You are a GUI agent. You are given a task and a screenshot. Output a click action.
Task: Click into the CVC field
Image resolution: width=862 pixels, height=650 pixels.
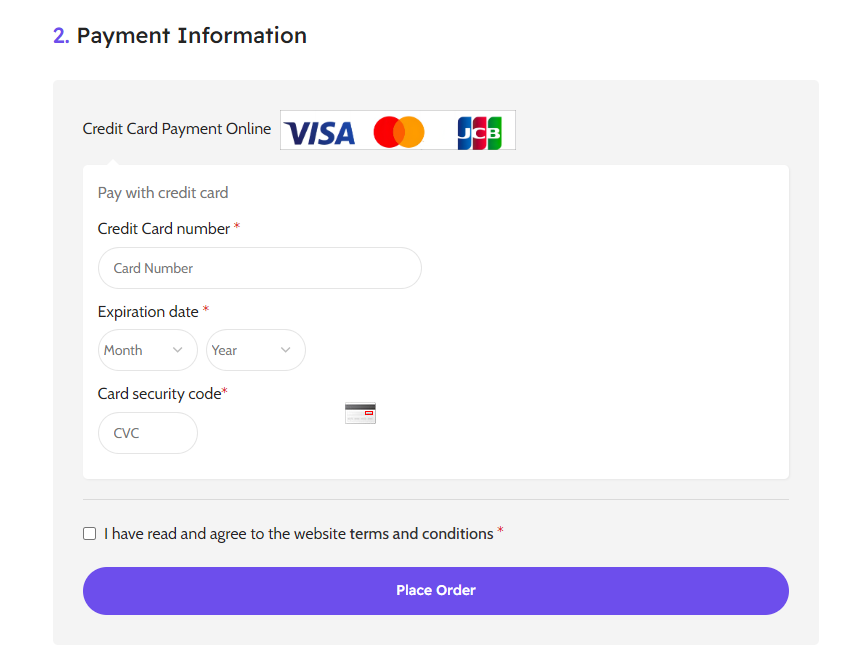coord(147,433)
